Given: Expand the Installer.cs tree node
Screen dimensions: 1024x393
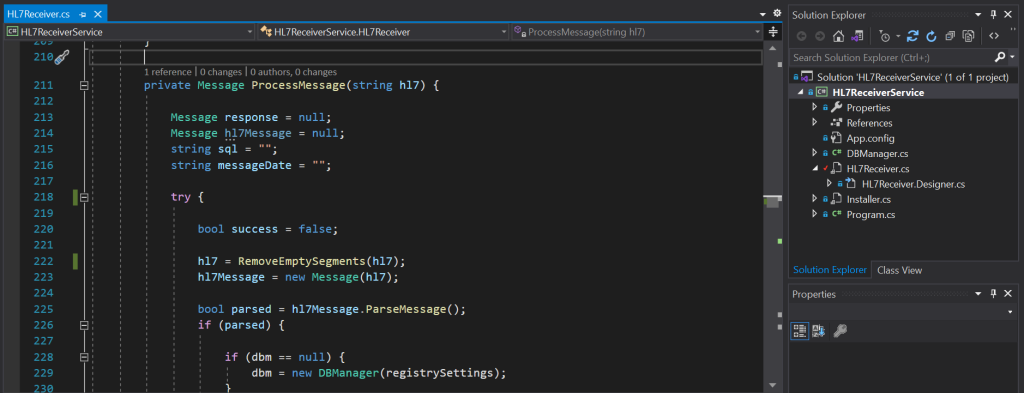Looking at the screenshot, I should [x=814, y=199].
